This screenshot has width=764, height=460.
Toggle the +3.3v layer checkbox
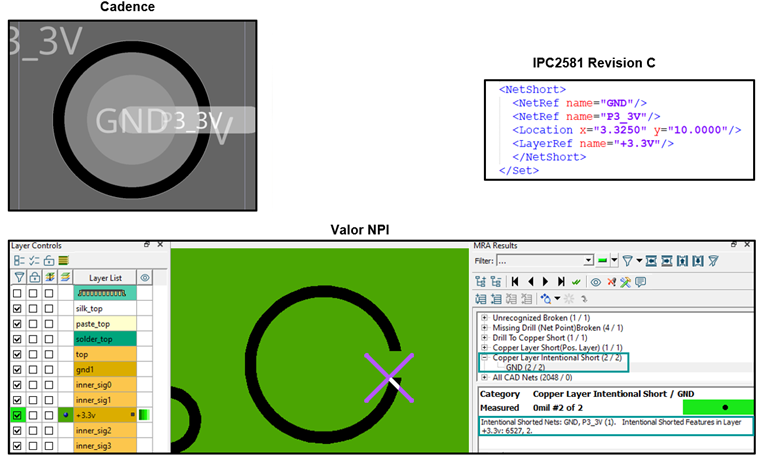[17, 414]
